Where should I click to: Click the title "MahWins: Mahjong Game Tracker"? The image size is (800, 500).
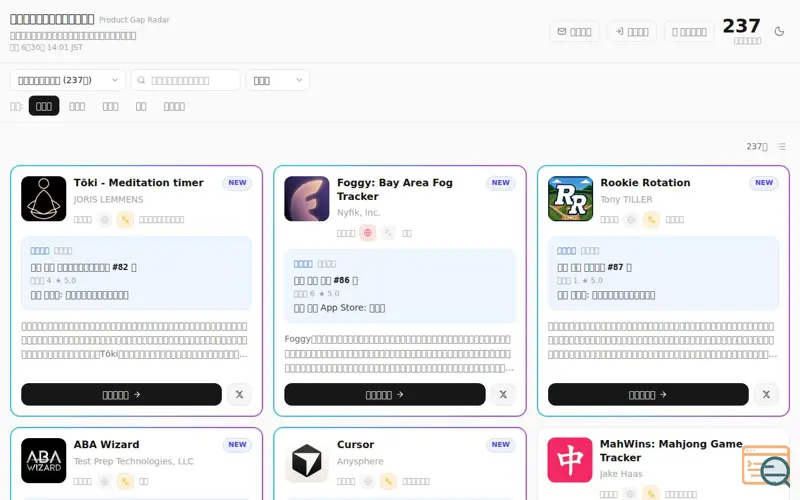tap(671, 451)
